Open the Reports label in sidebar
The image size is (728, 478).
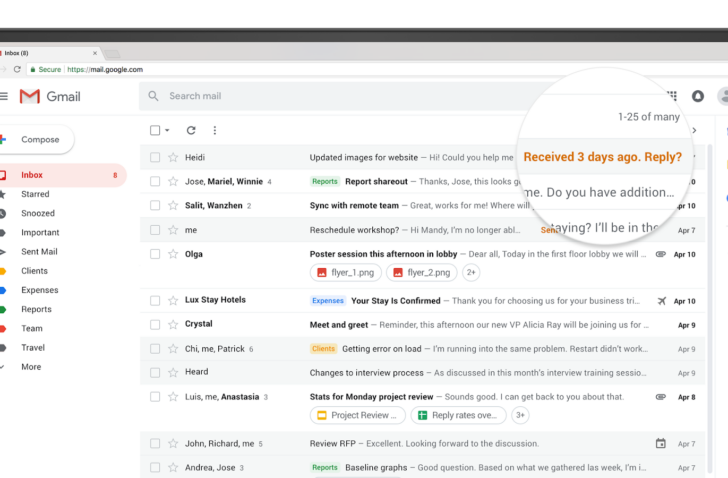tap(36, 309)
